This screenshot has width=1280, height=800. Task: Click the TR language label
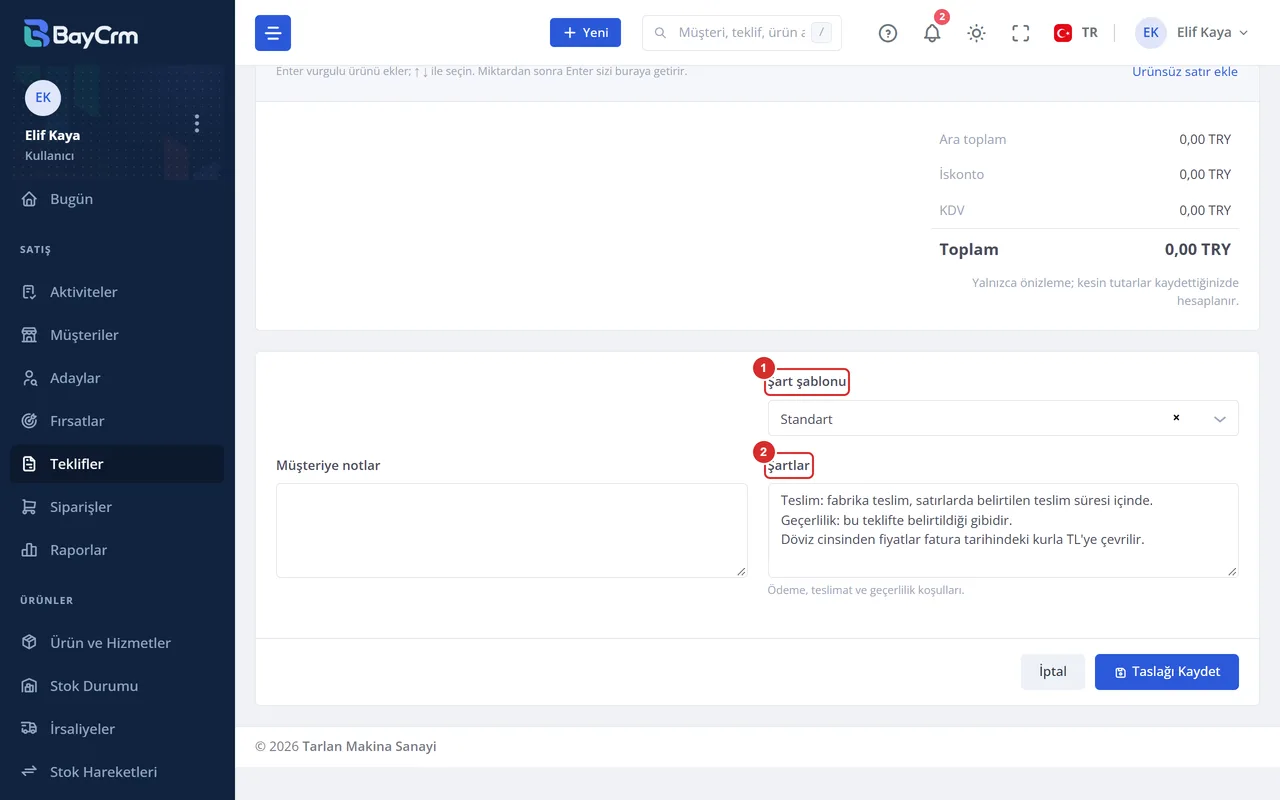click(1090, 33)
